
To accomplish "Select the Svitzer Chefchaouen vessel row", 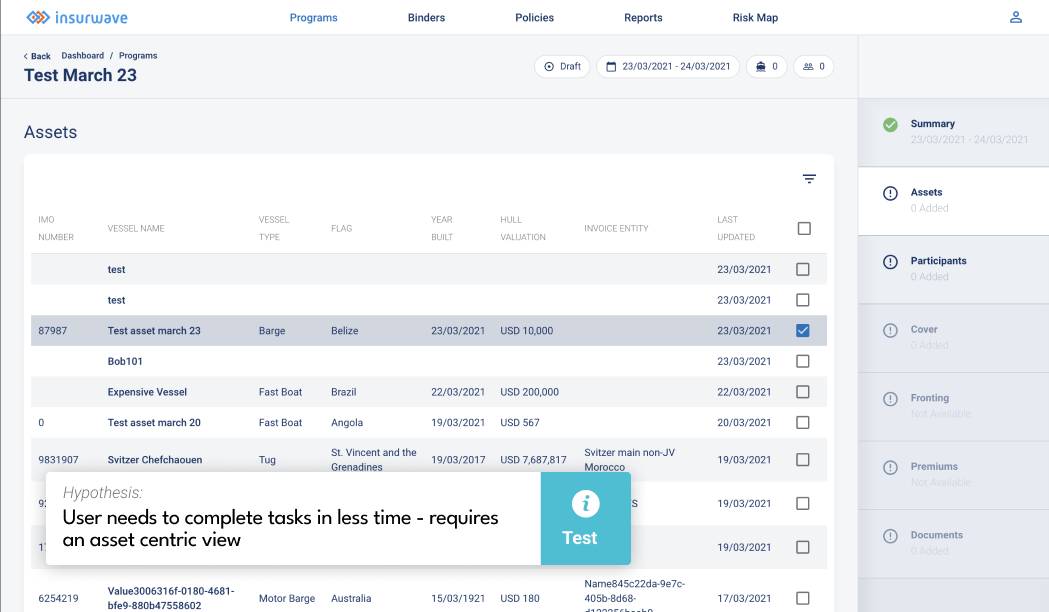I will coord(155,460).
